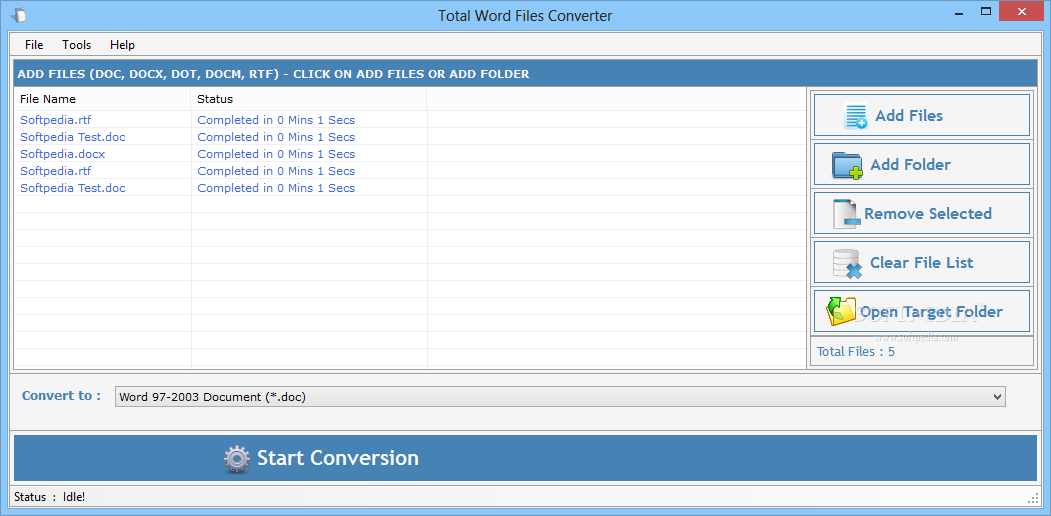Maximize the Total Word Files Converter window

point(986,11)
